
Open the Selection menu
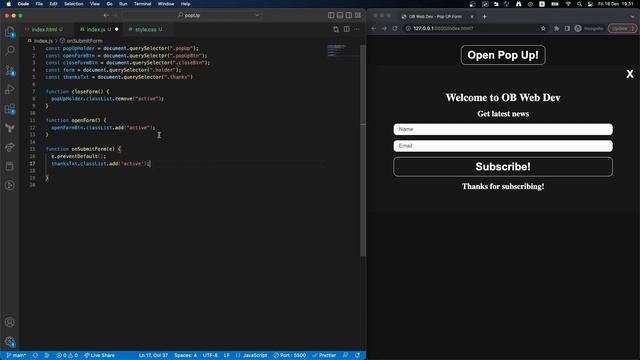tap(73, 4)
